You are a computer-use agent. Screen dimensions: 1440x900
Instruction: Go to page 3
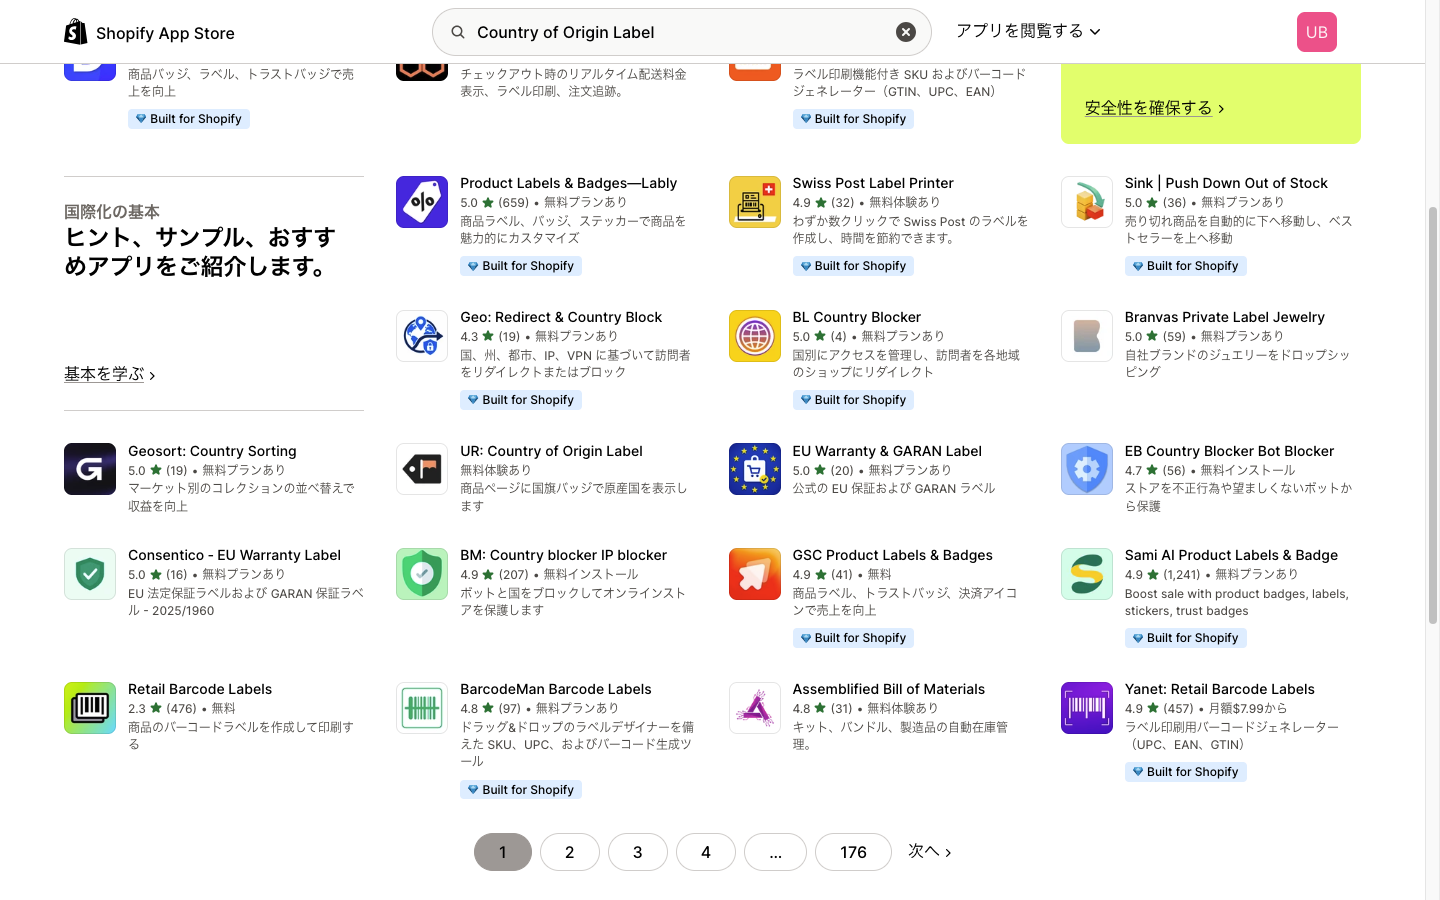pyautogui.click(x=638, y=852)
